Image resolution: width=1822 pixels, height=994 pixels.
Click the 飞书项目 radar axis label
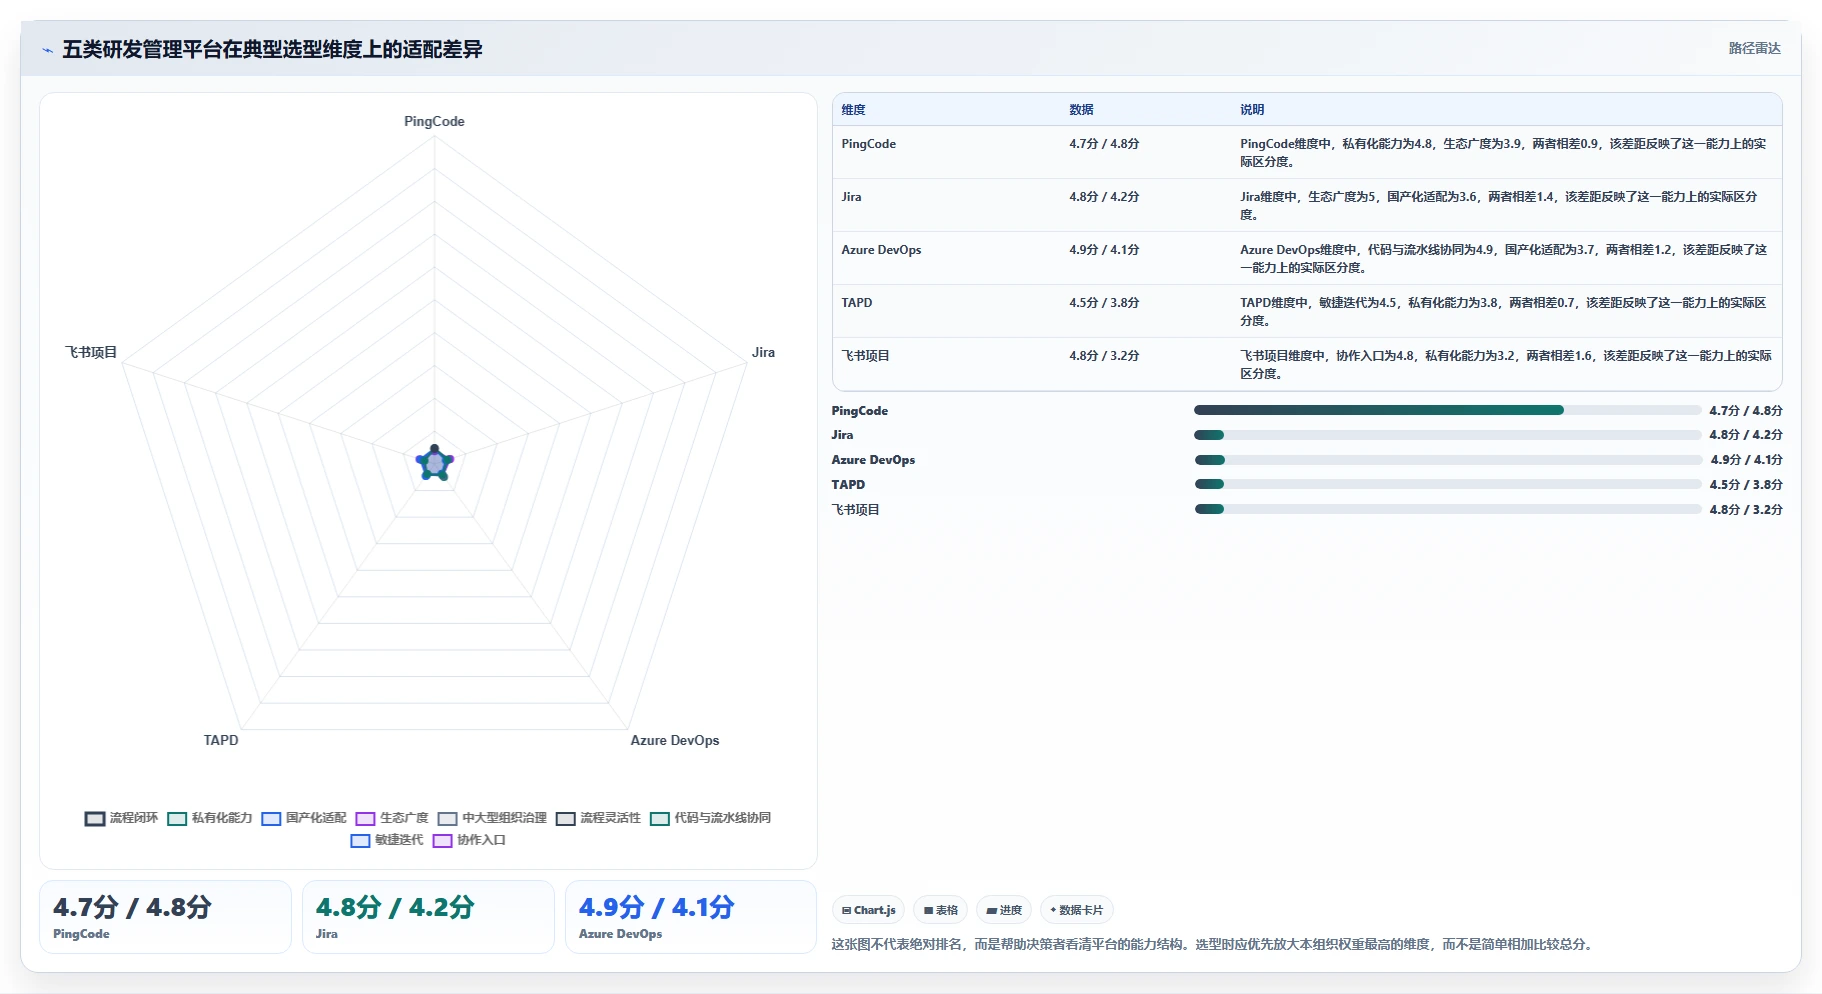(91, 352)
